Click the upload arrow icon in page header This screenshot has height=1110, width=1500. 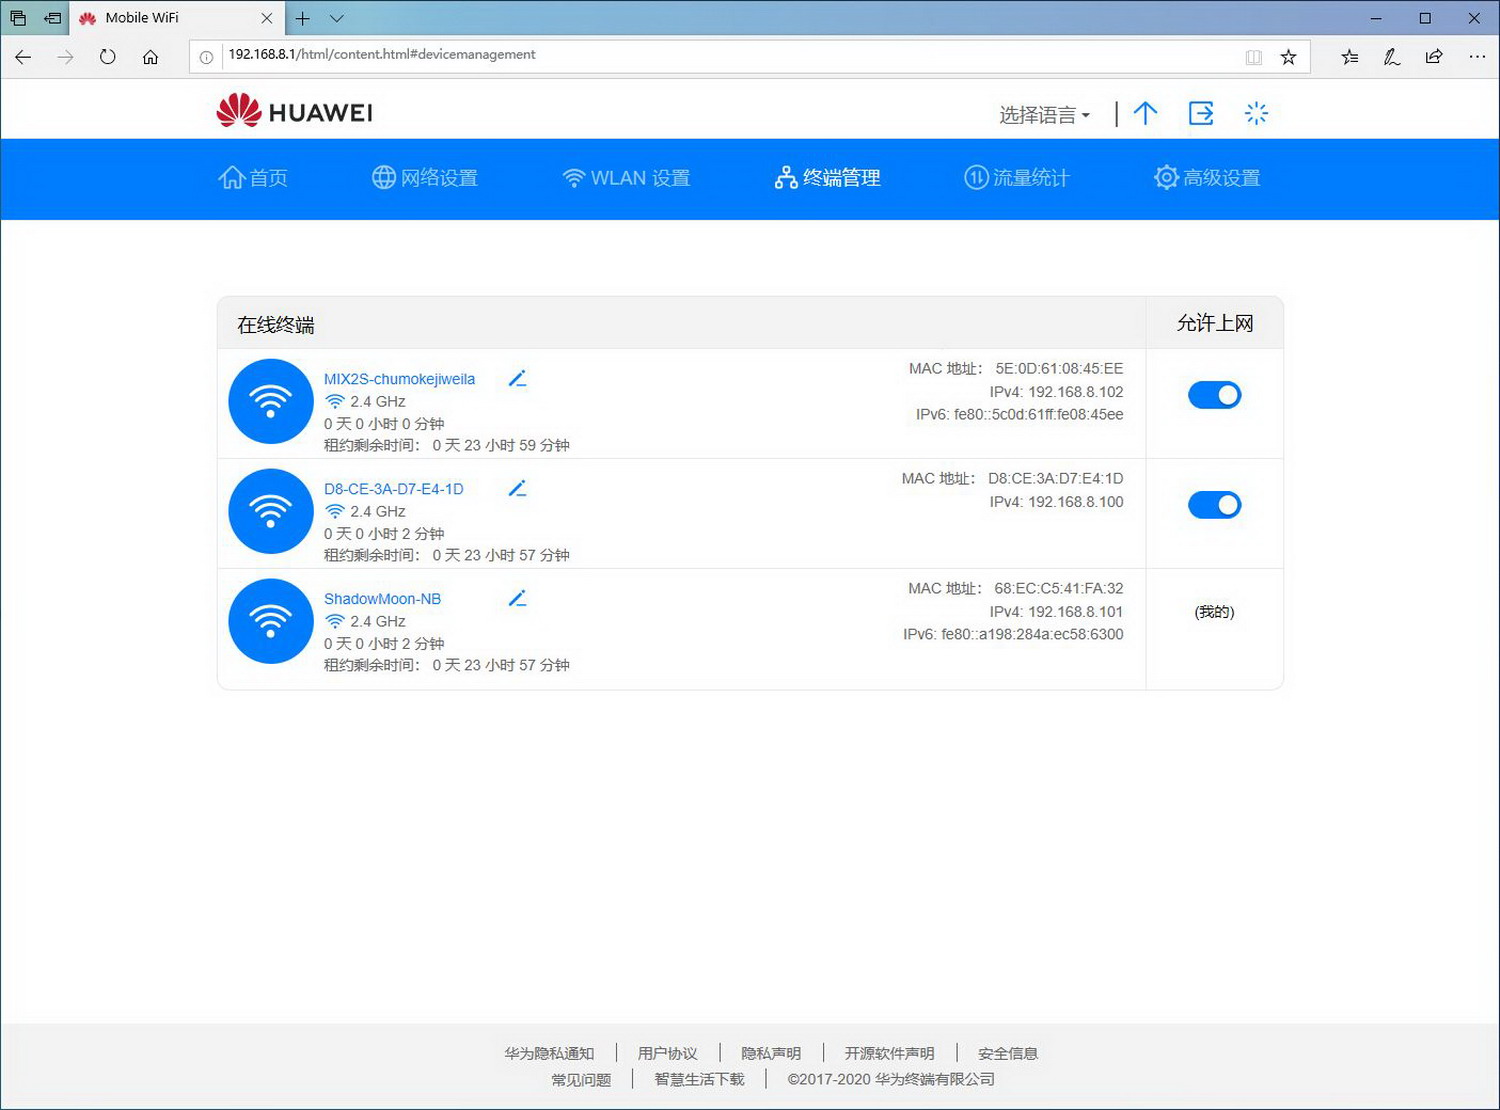pos(1145,113)
